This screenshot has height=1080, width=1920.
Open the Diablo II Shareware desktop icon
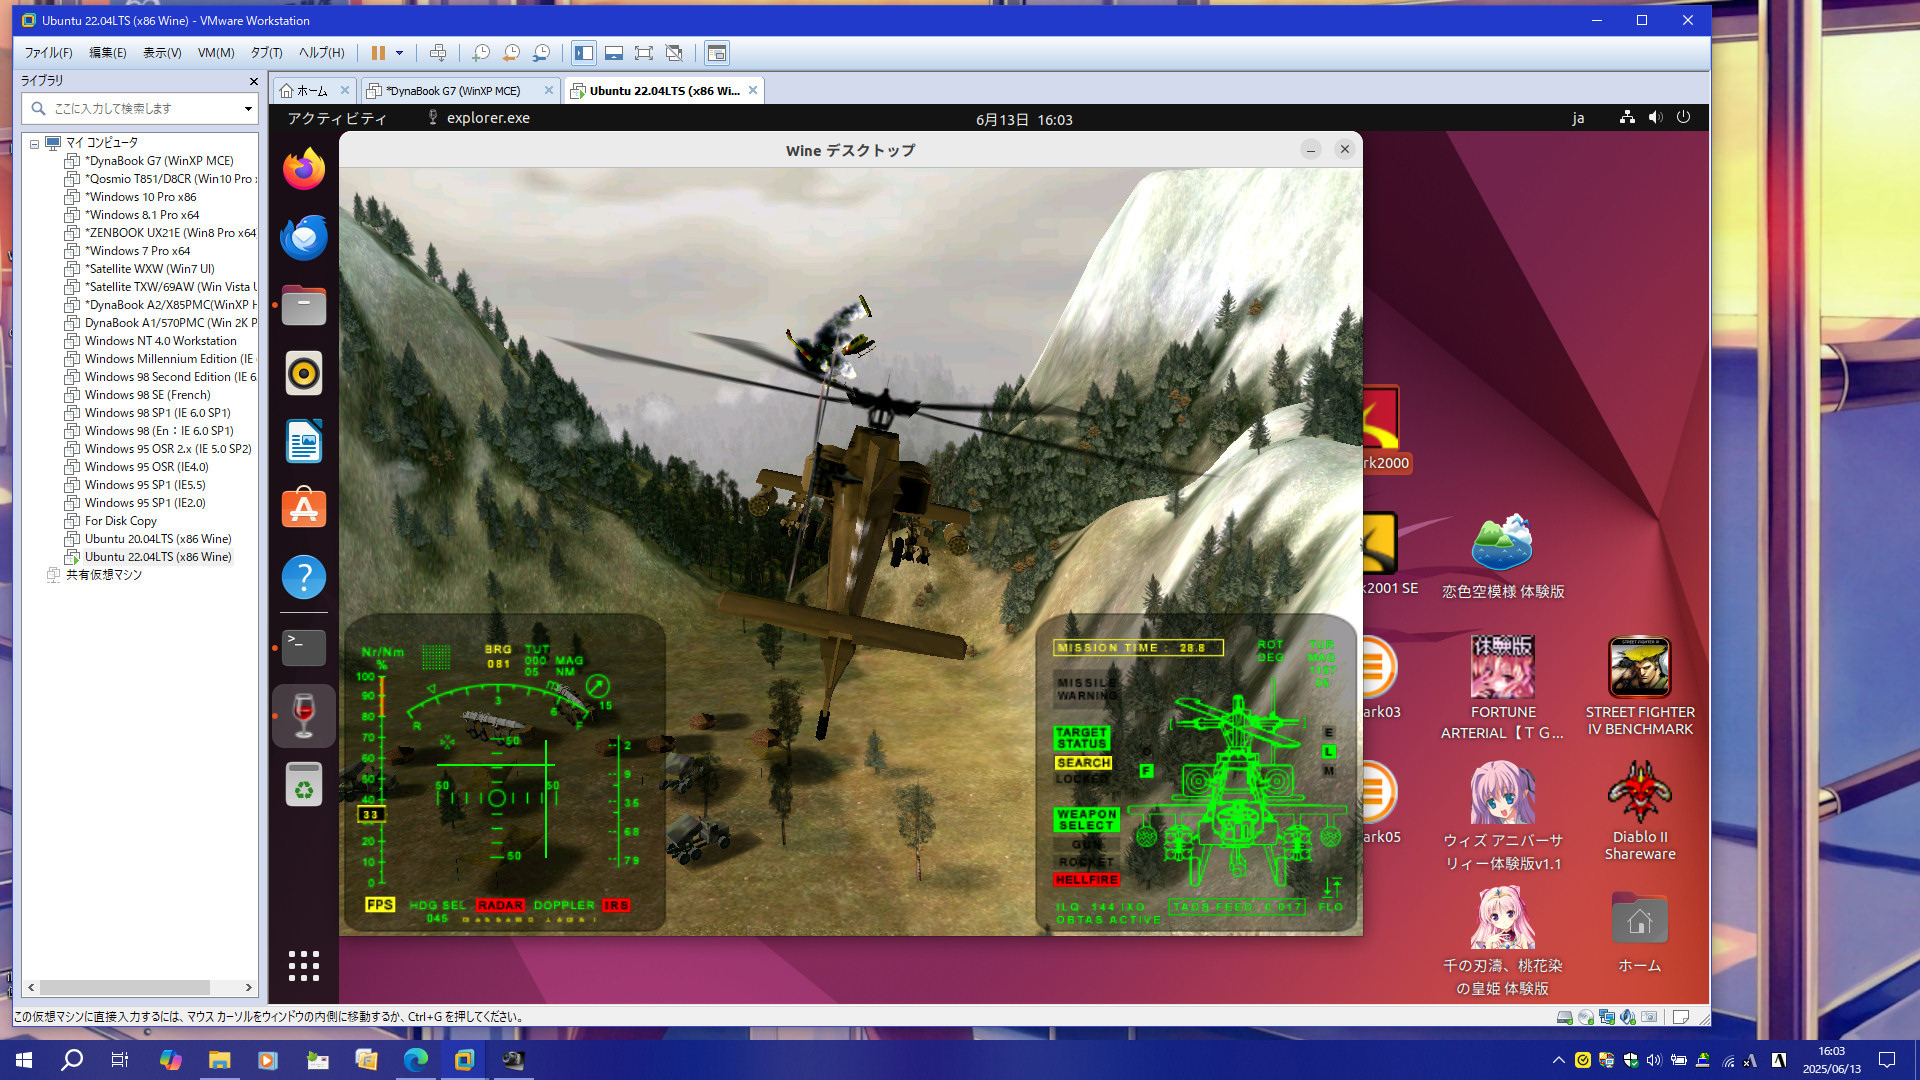coord(1640,811)
